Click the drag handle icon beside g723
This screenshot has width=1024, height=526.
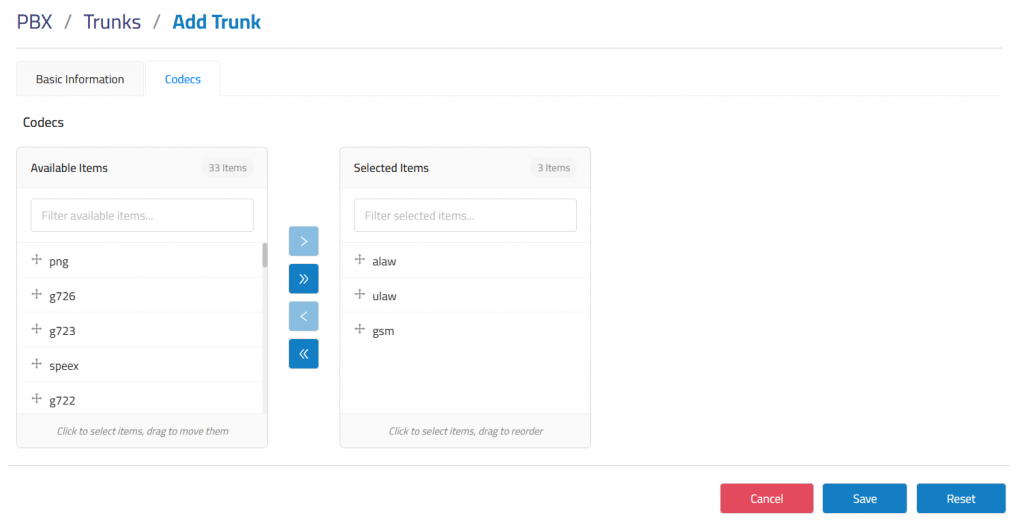[37, 329]
